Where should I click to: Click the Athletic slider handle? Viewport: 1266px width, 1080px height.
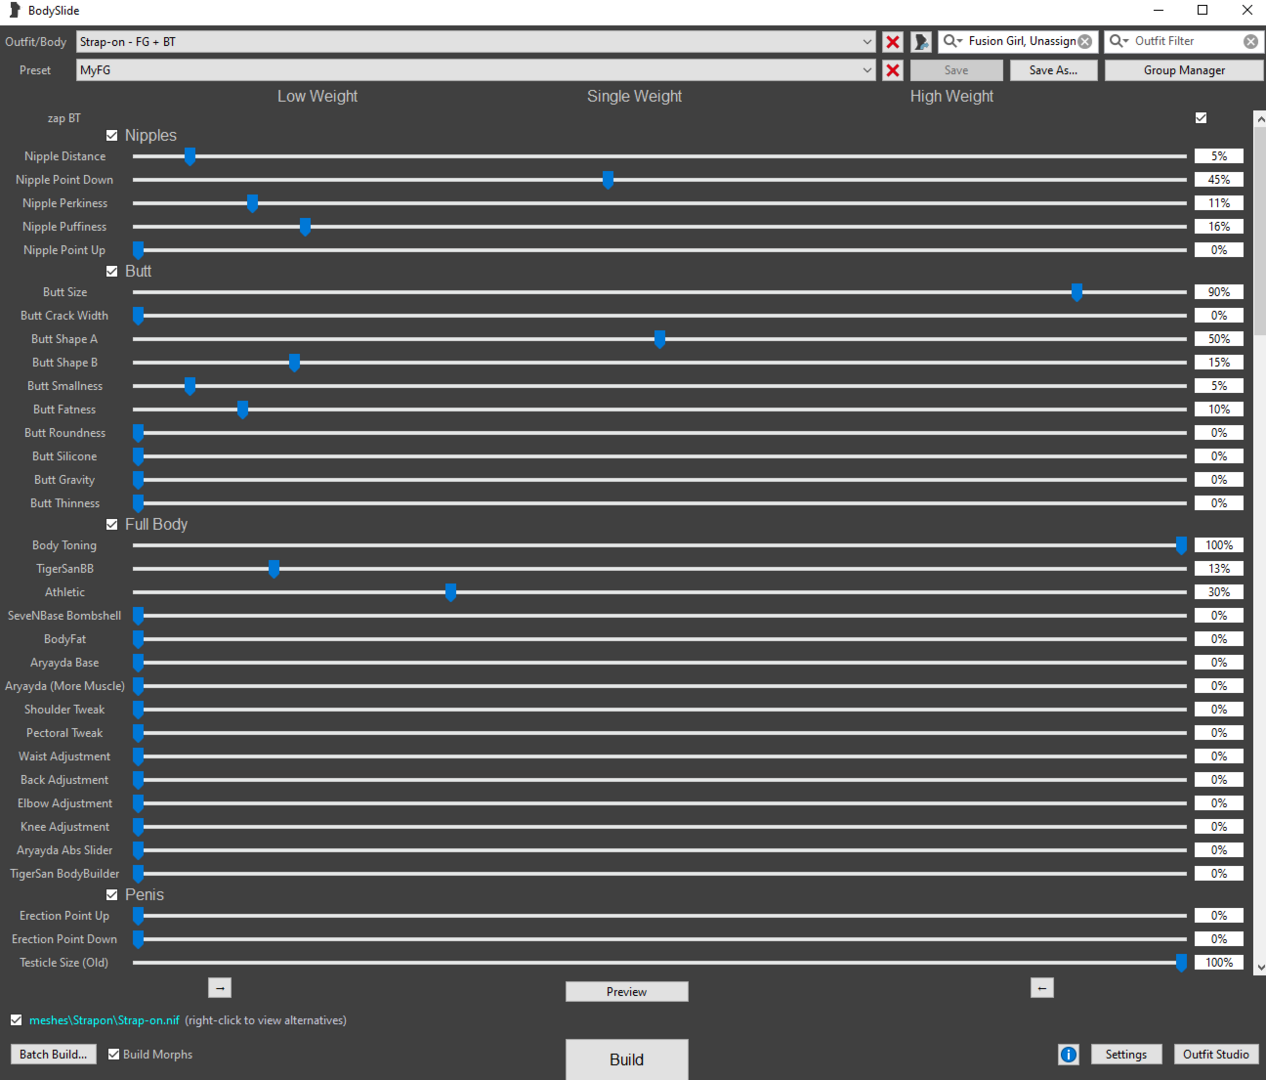coord(451,592)
